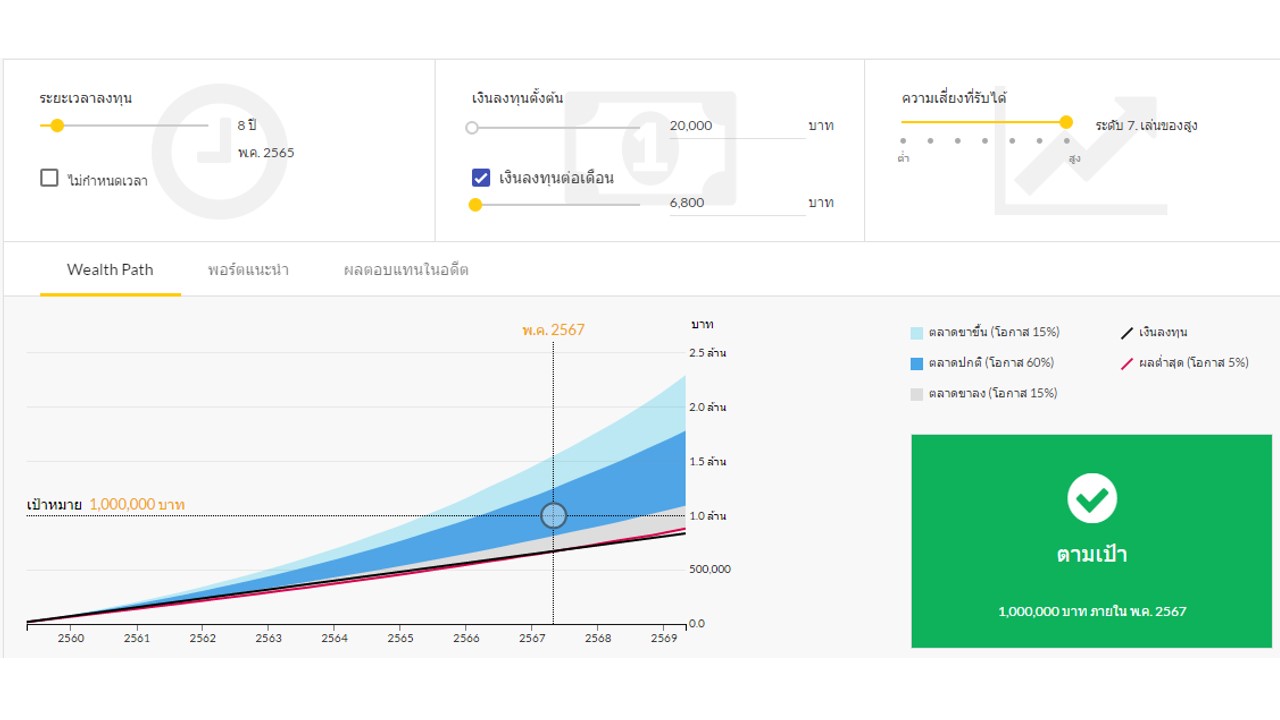Click the circle marker on the chart
The image size is (1280, 720).
point(553,516)
